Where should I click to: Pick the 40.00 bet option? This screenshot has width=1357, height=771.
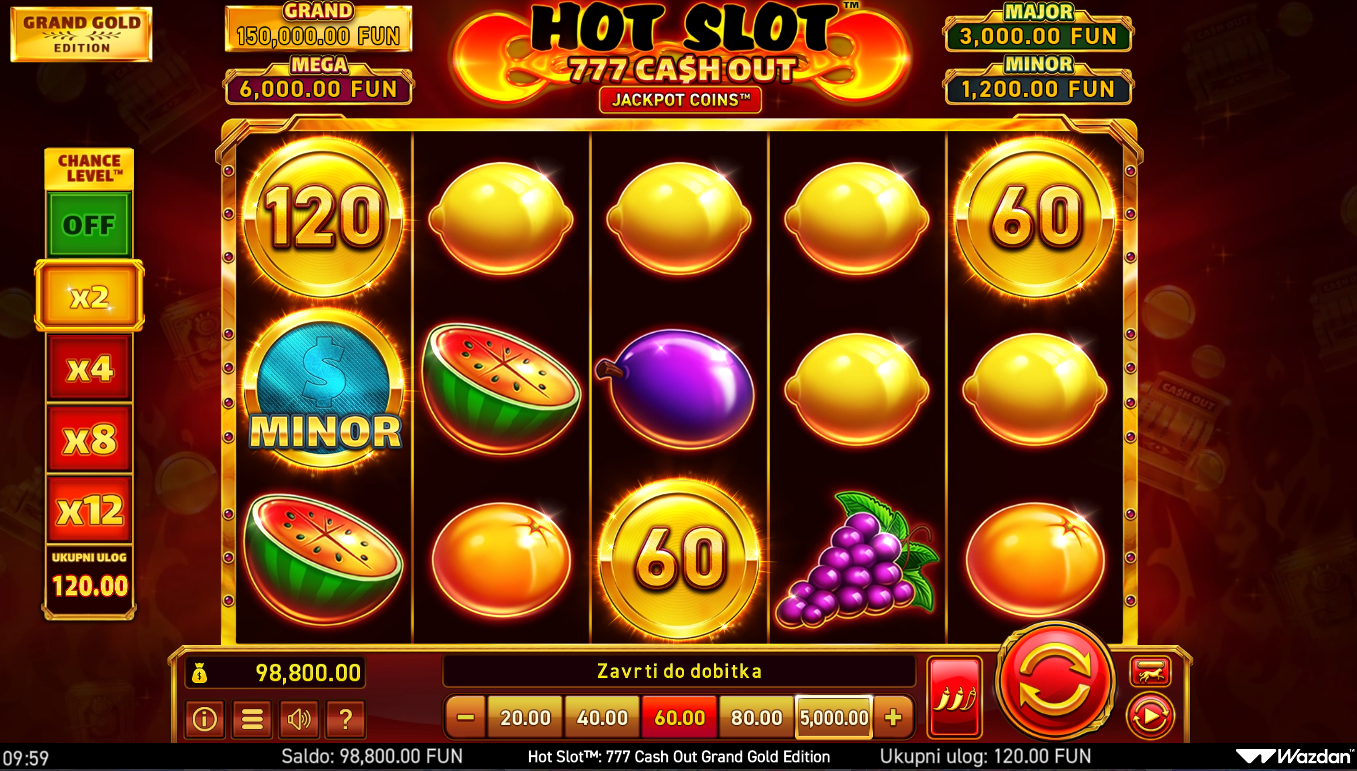coord(602,717)
